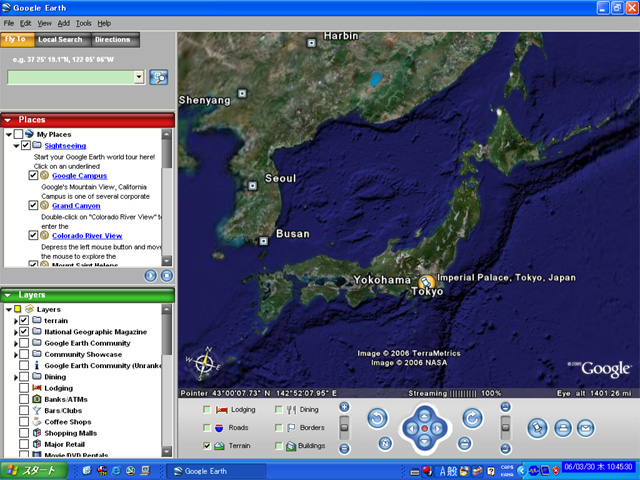Click the Windows Start button

(x=33, y=471)
